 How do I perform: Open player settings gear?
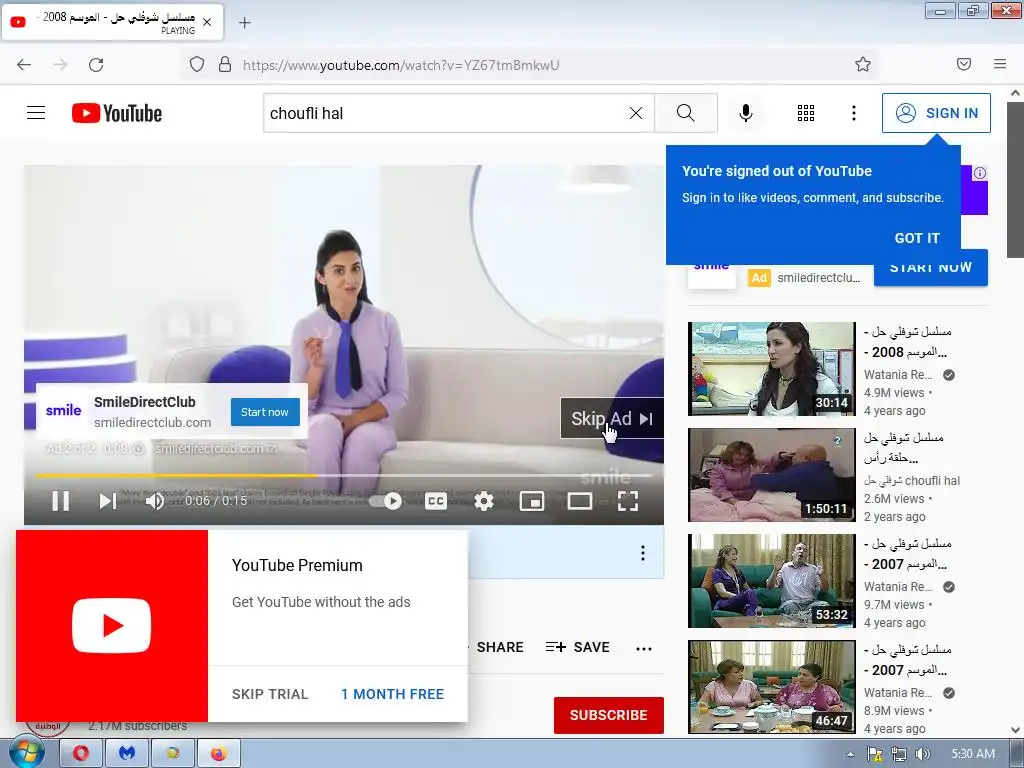tap(484, 502)
